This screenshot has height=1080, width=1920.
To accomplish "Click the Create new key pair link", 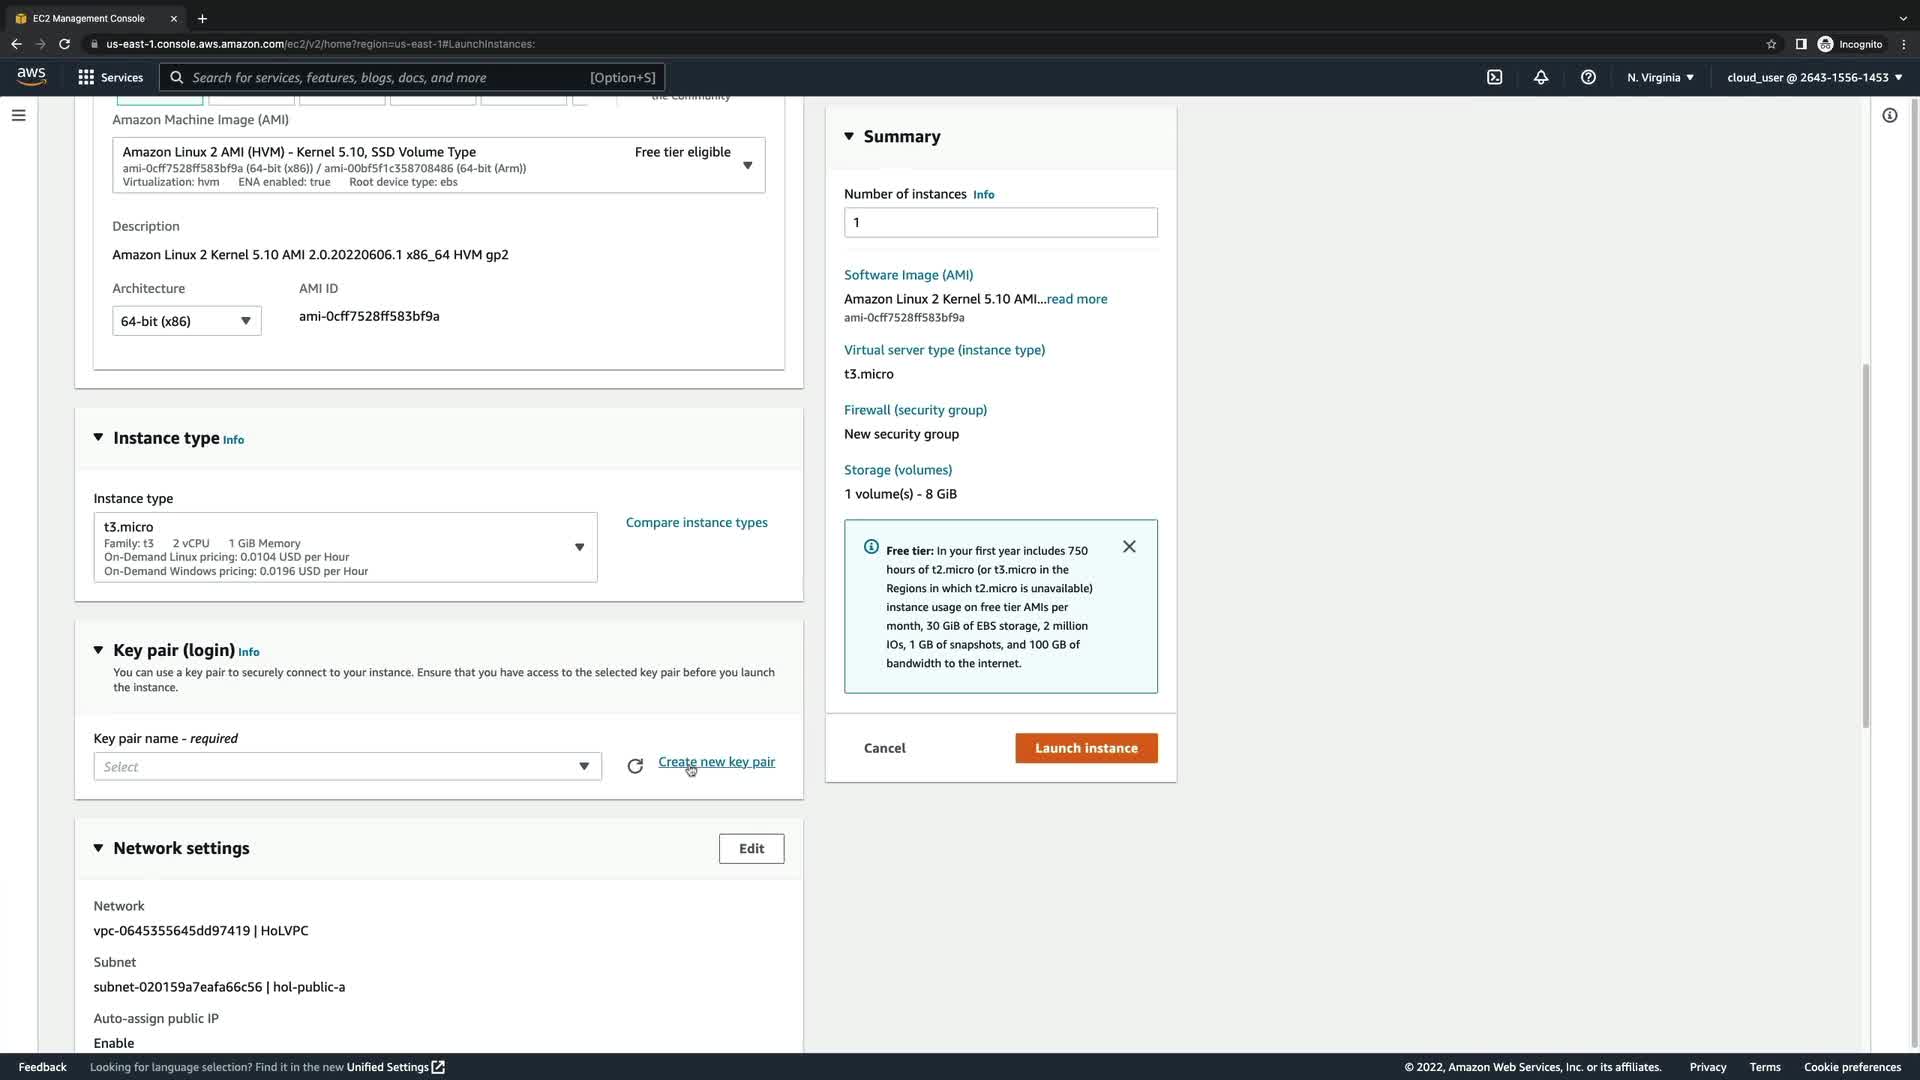I will coord(716,762).
